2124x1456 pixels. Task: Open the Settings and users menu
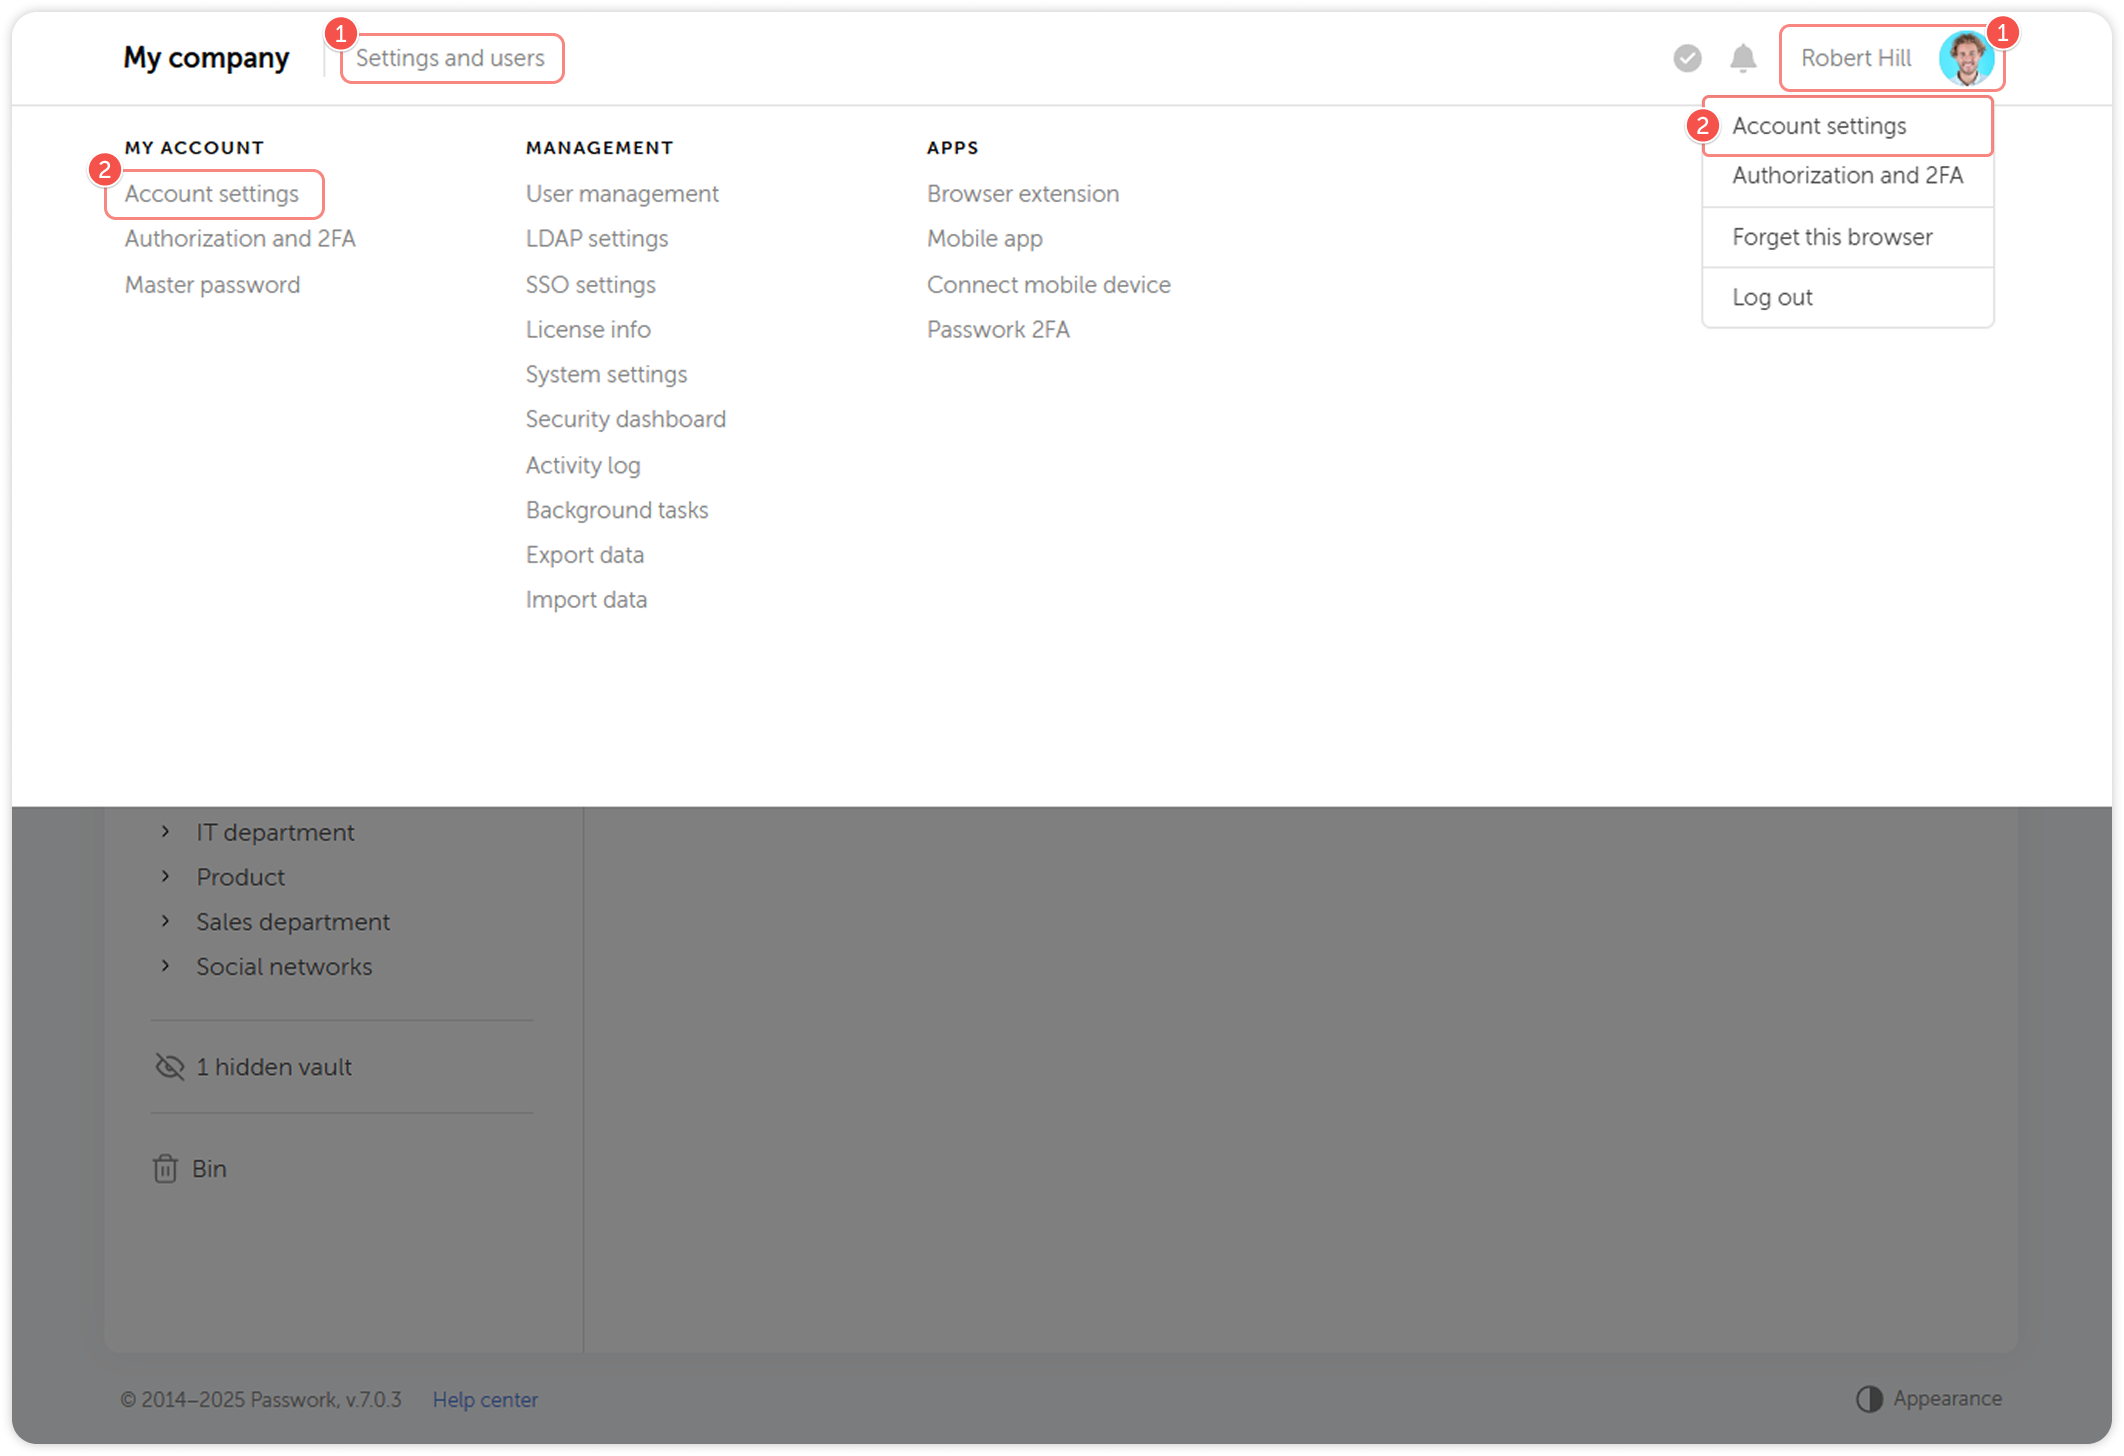(450, 58)
